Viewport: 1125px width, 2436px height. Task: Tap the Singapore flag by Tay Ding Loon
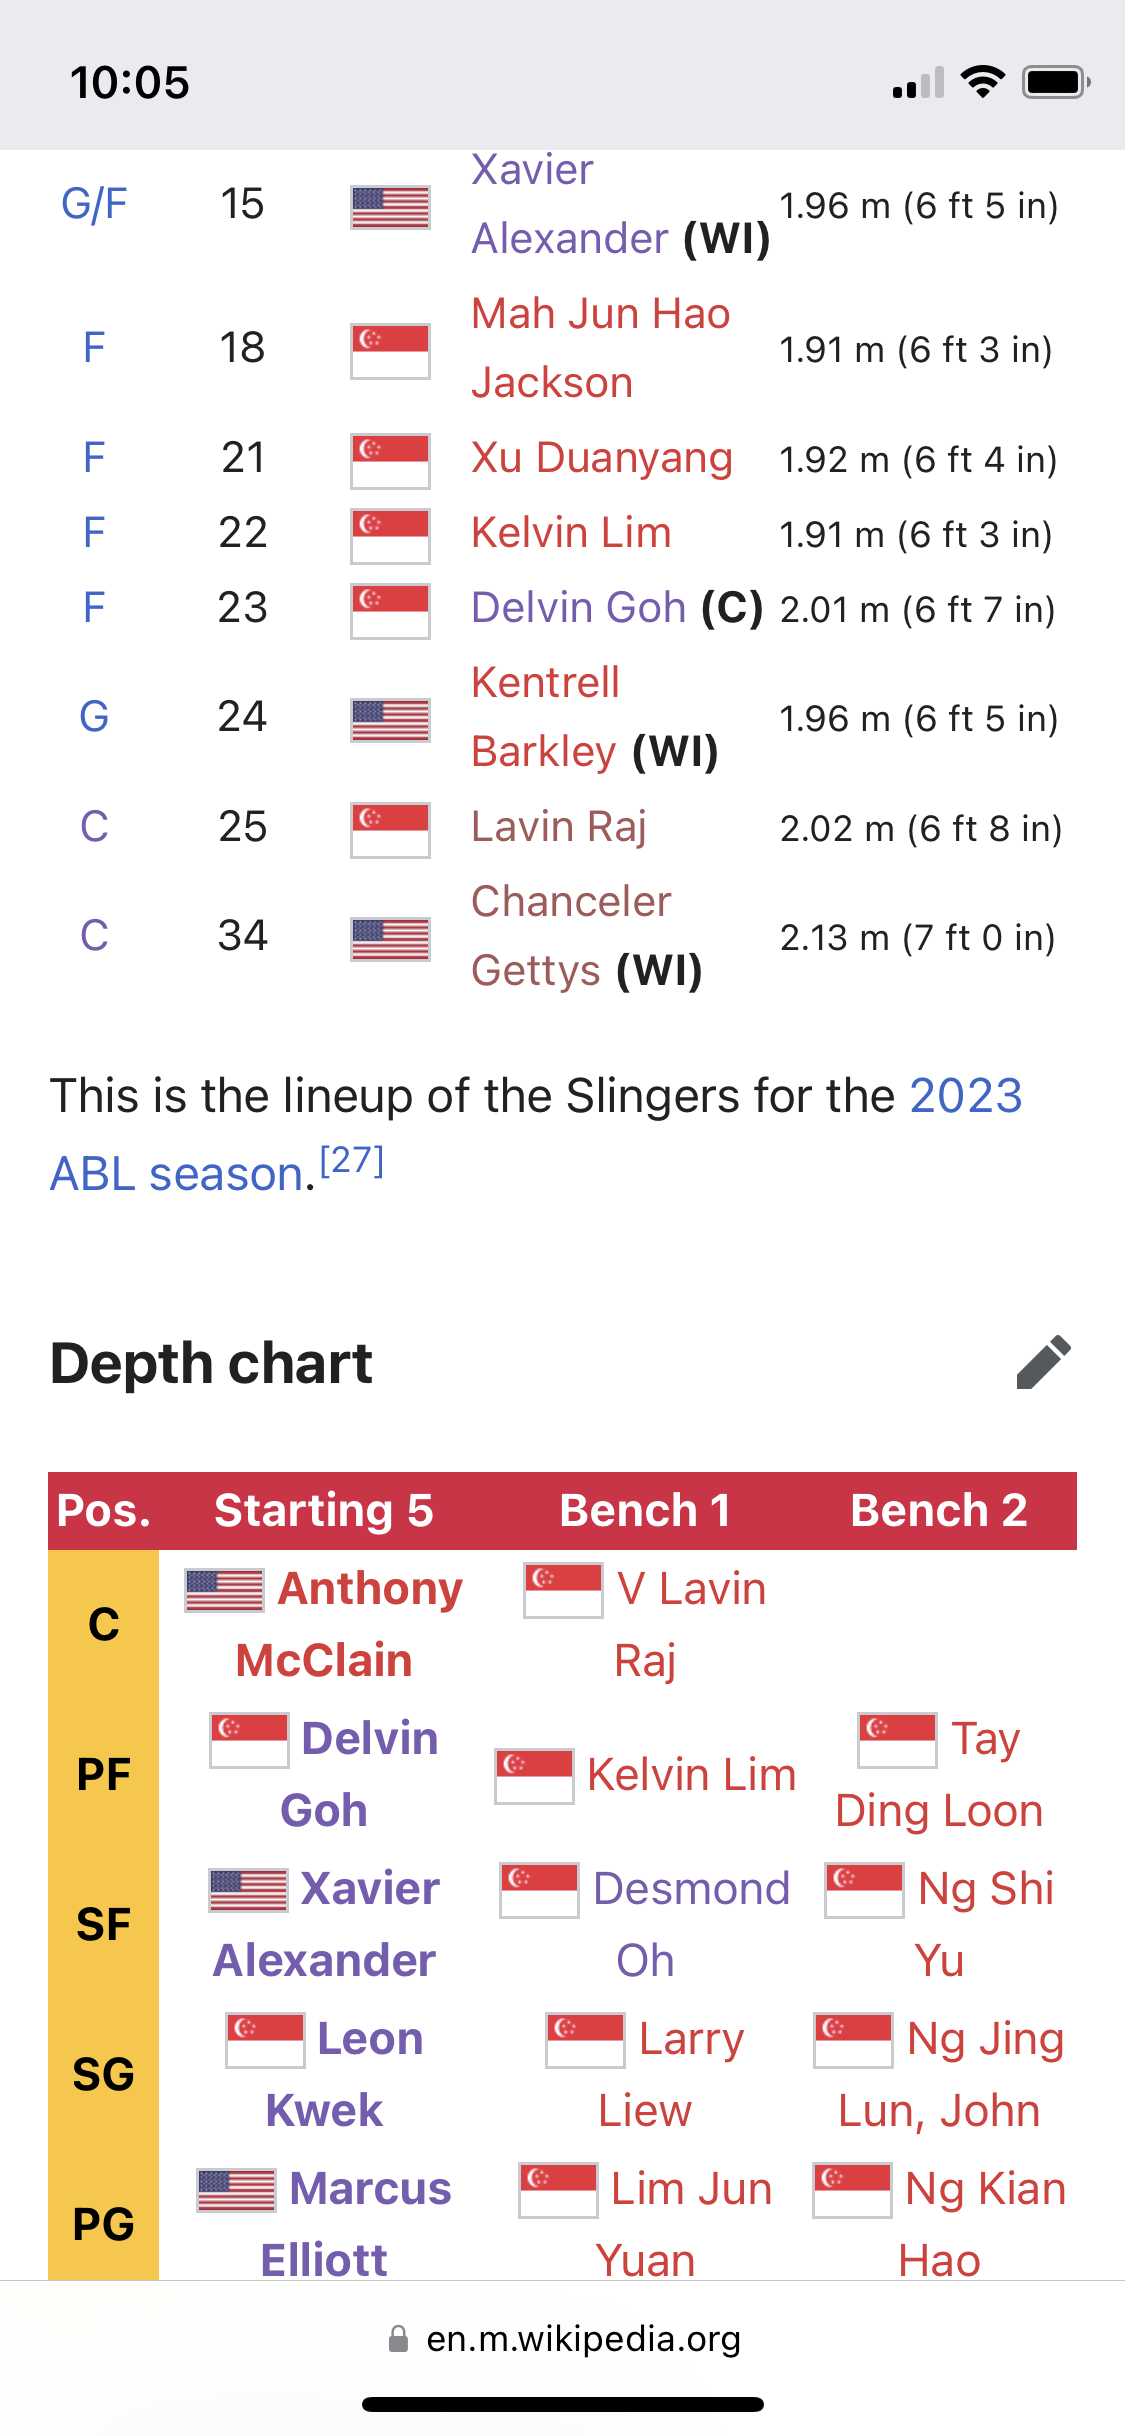[897, 1740]
